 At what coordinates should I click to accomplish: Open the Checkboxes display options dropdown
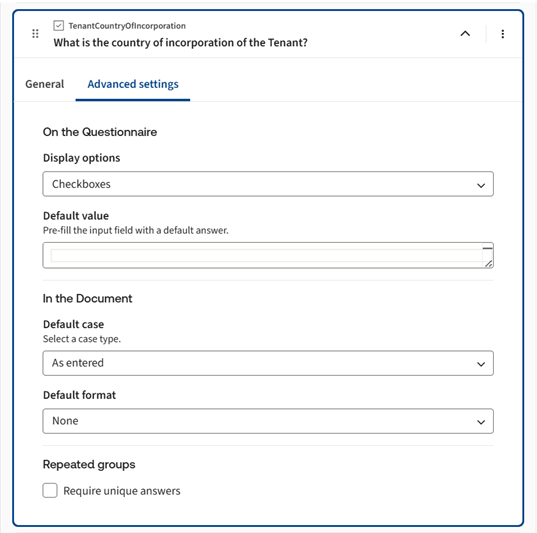(x=268, y=184)
